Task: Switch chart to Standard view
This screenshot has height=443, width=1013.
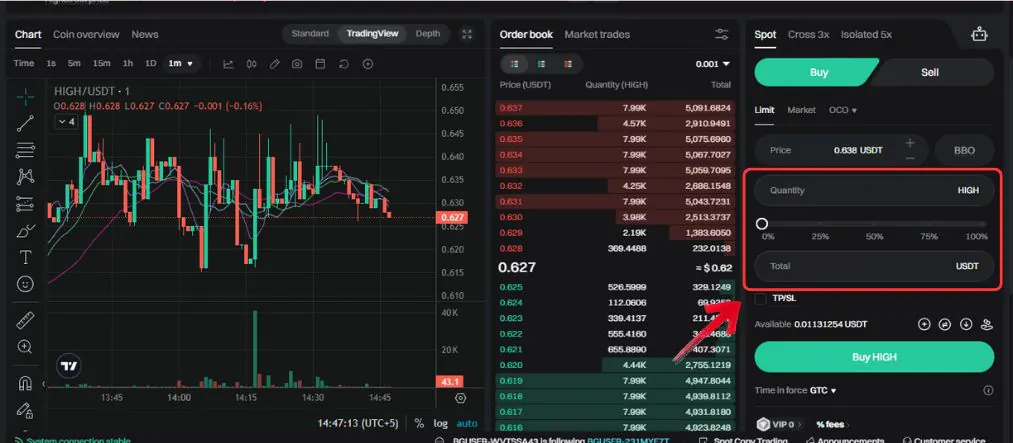Action: (310, 34)
